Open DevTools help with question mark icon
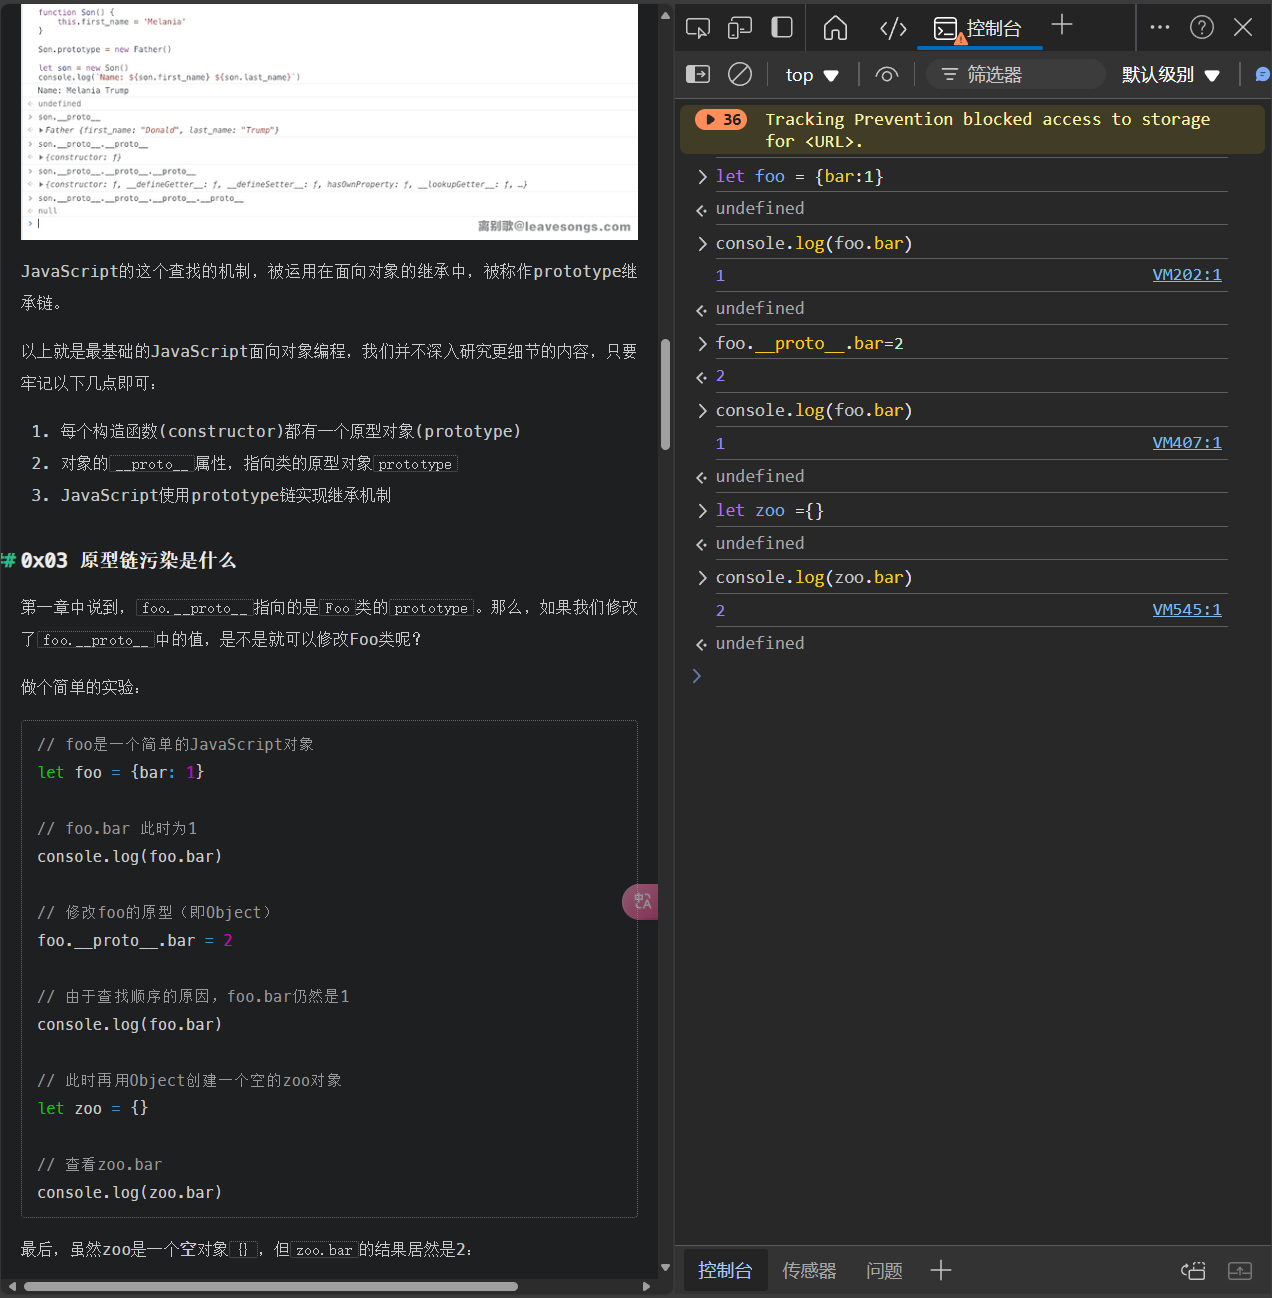The width and height of the screenshot is (1272, 1298). [x=1201, y=27]
